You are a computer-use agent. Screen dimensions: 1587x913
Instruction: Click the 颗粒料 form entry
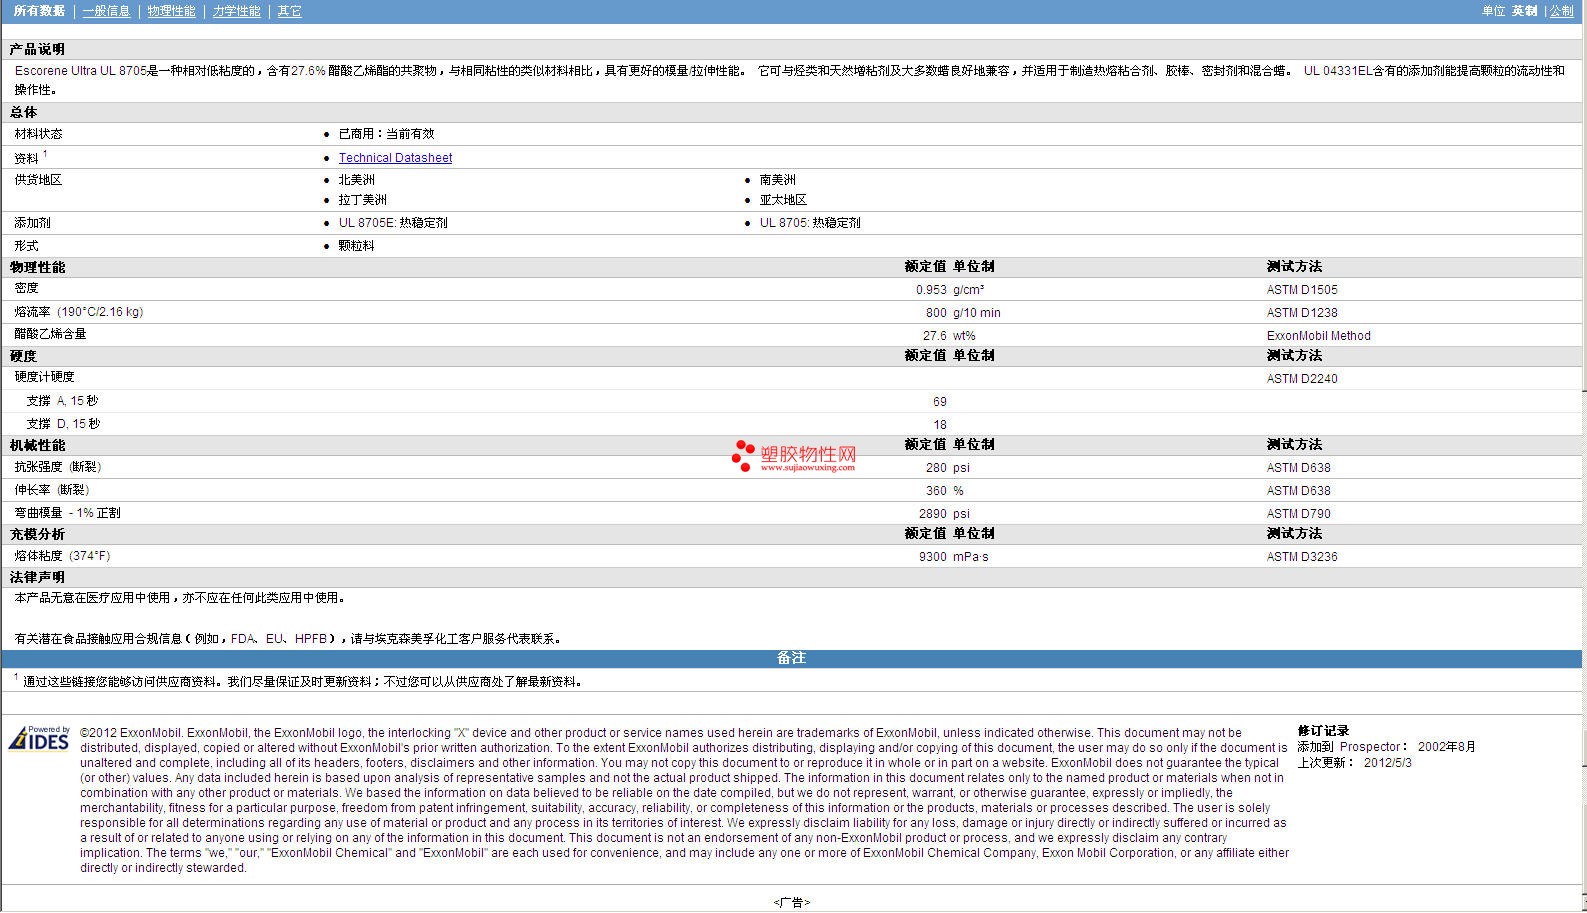(x=357, y=246)
